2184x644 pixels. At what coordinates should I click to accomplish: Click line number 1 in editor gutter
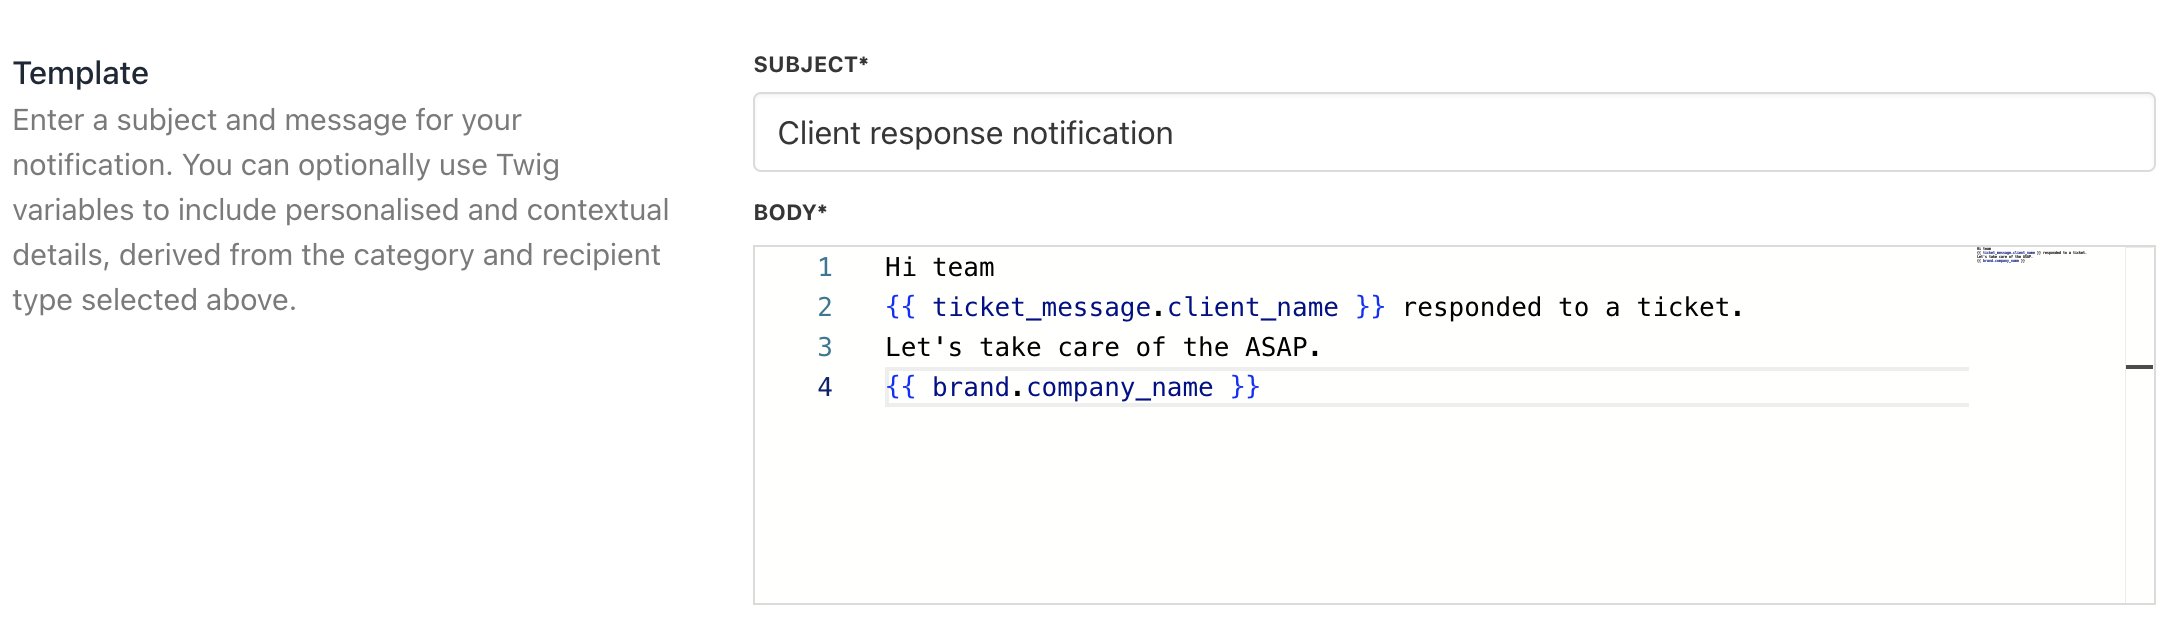[x=825, y=267]
